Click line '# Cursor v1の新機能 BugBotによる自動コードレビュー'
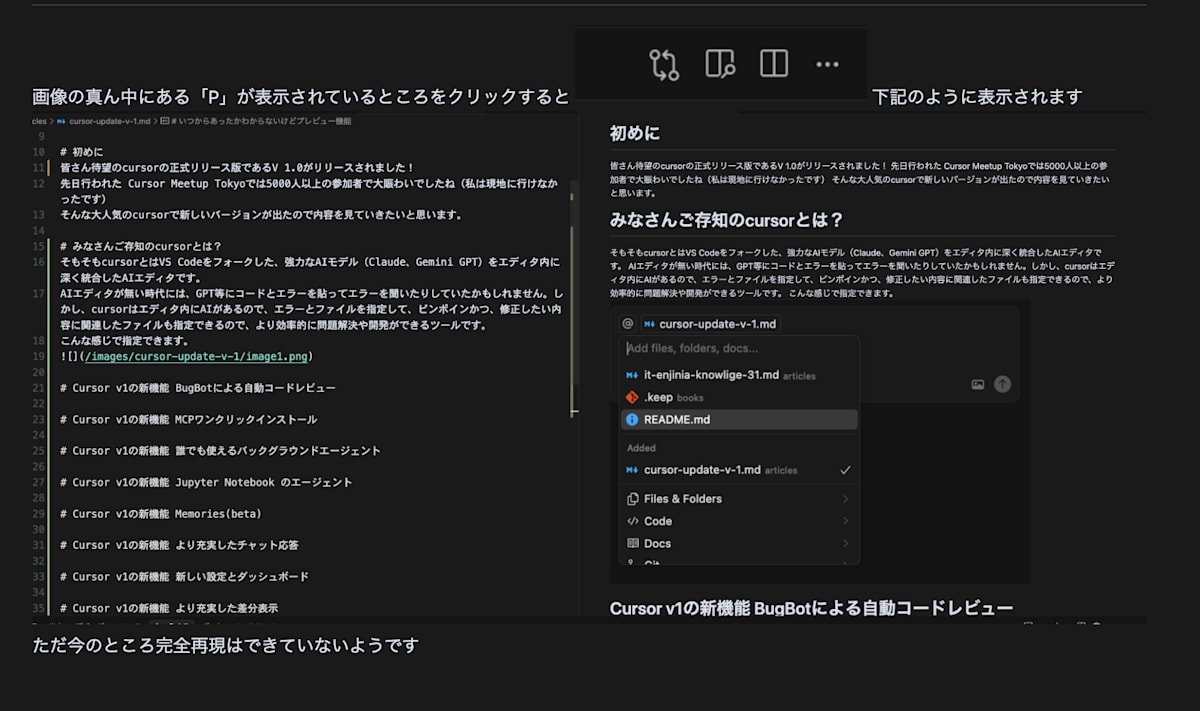 [197, 388]
